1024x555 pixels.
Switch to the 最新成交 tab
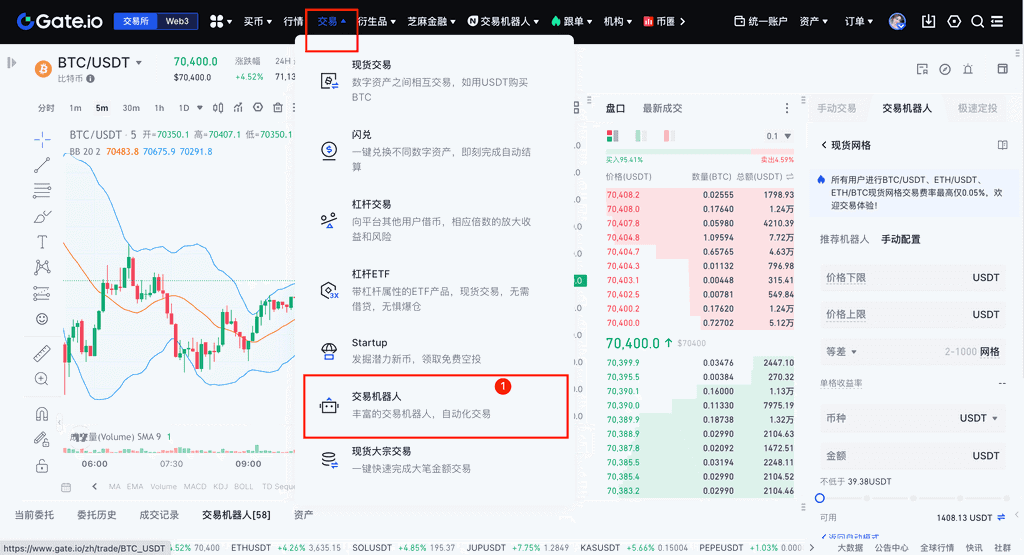pyautogui.click(x=662, y=108)
